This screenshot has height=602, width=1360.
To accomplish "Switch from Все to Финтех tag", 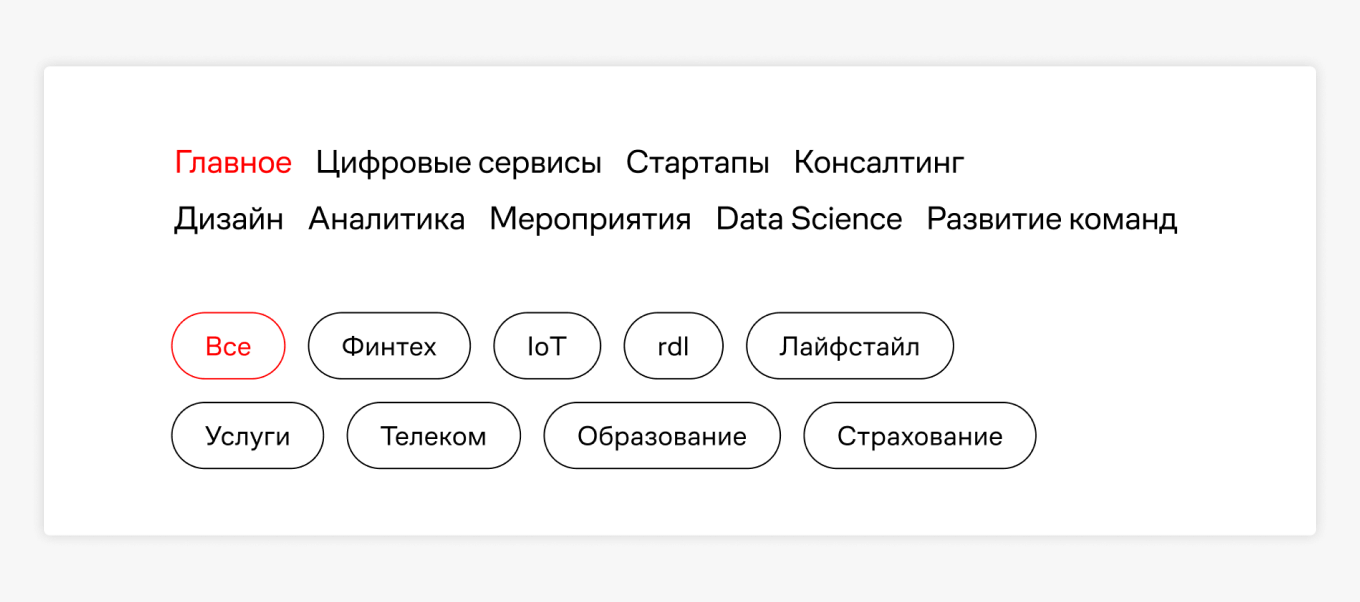I will click(x=389, y=346).
